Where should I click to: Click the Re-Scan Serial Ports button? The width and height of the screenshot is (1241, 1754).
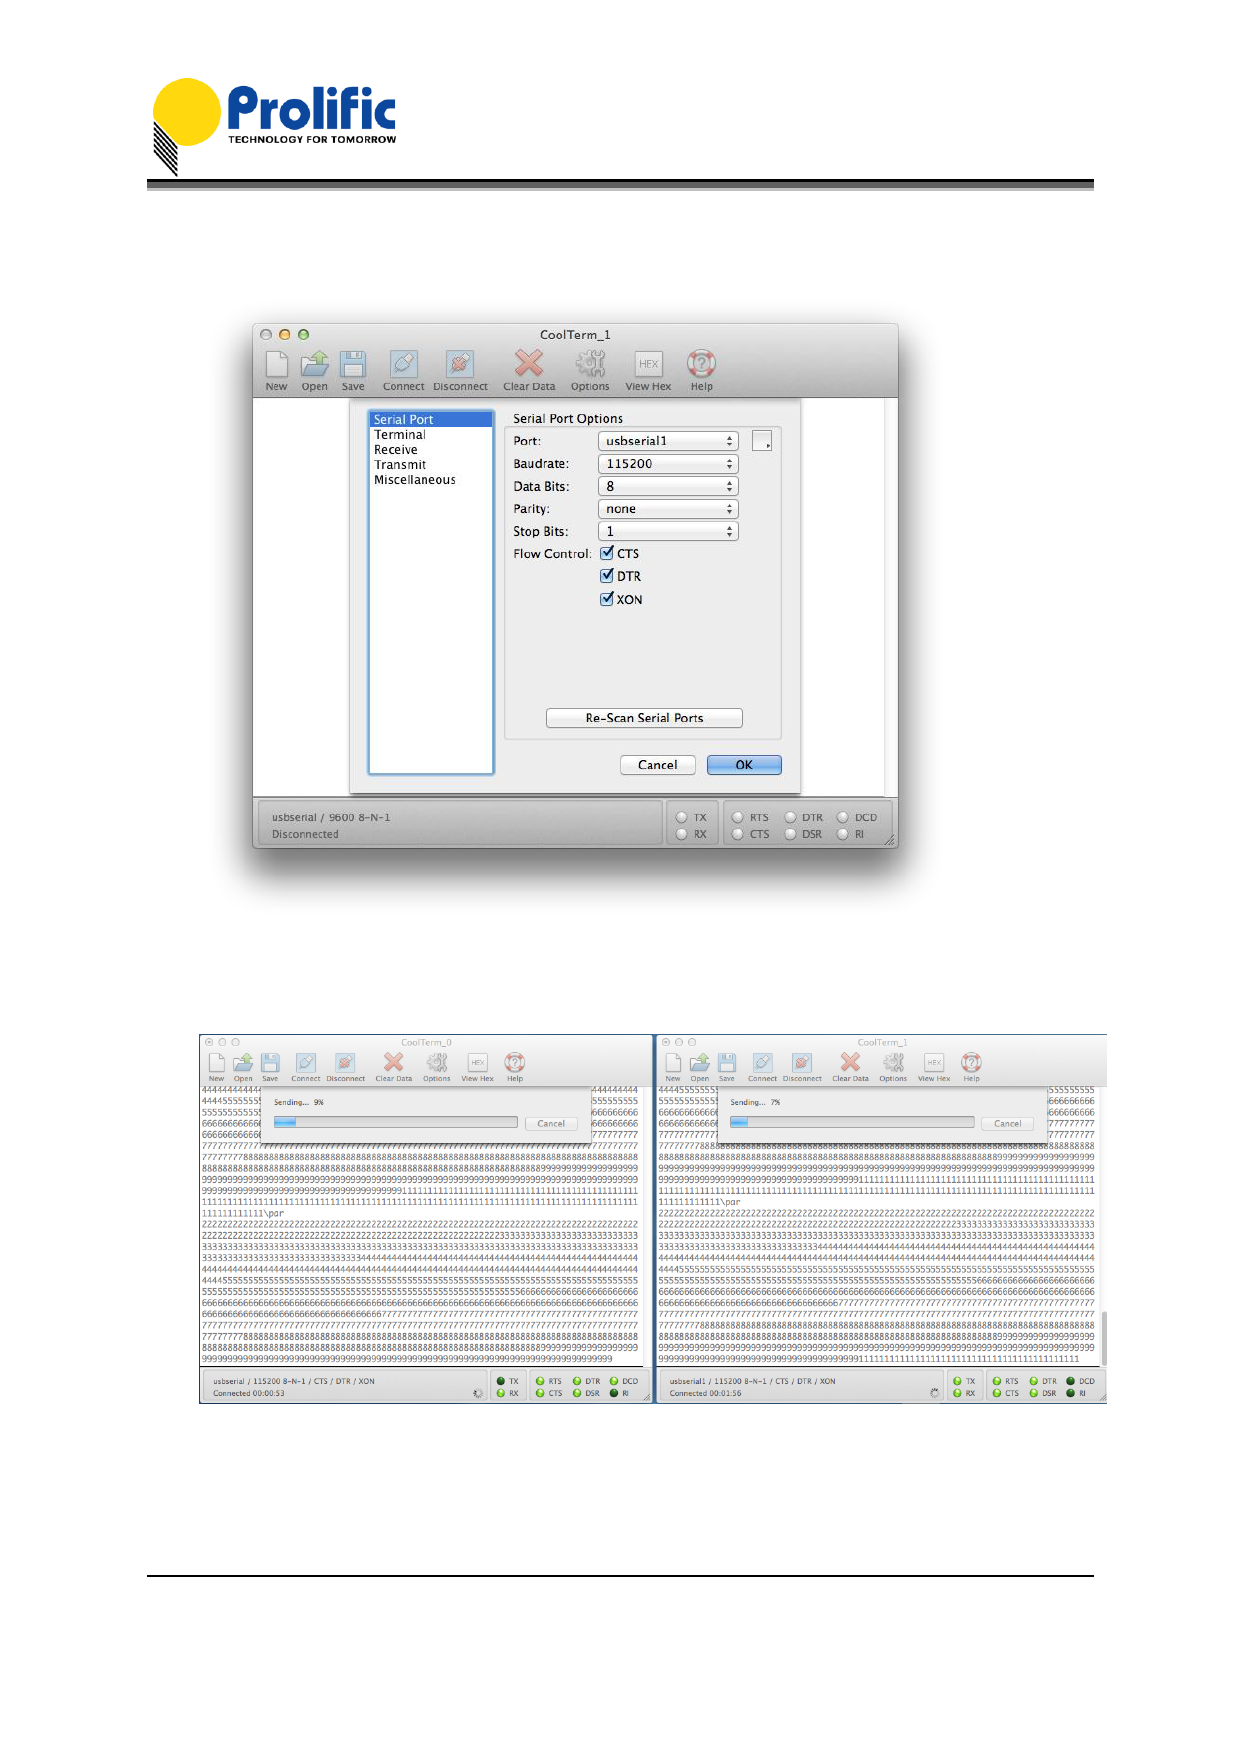(644, 718)
